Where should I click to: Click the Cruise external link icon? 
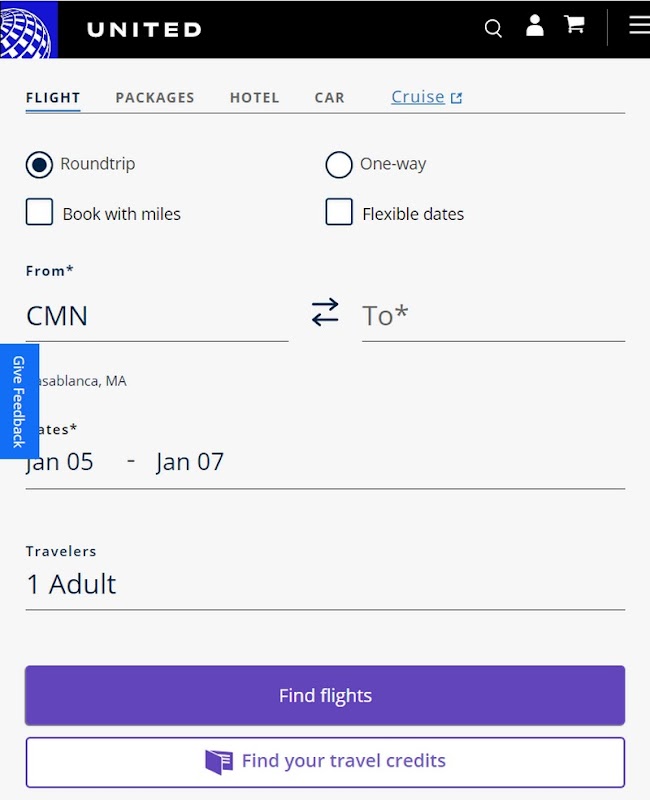[x=457, y=98]
